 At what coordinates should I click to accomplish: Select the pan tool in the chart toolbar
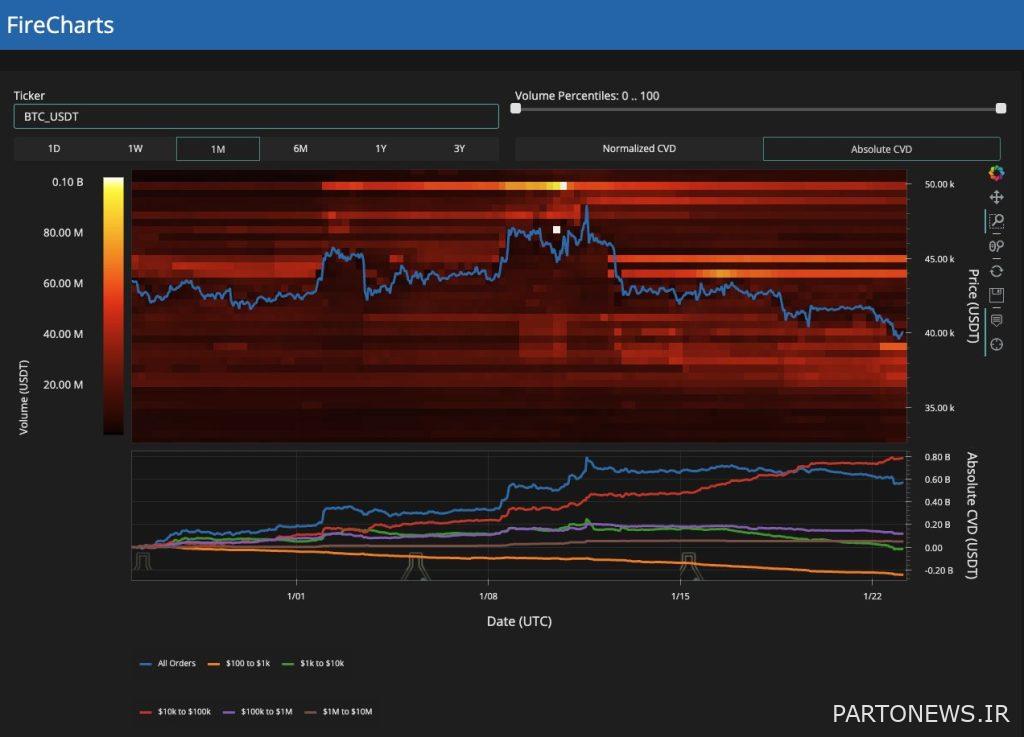[996, 198]
